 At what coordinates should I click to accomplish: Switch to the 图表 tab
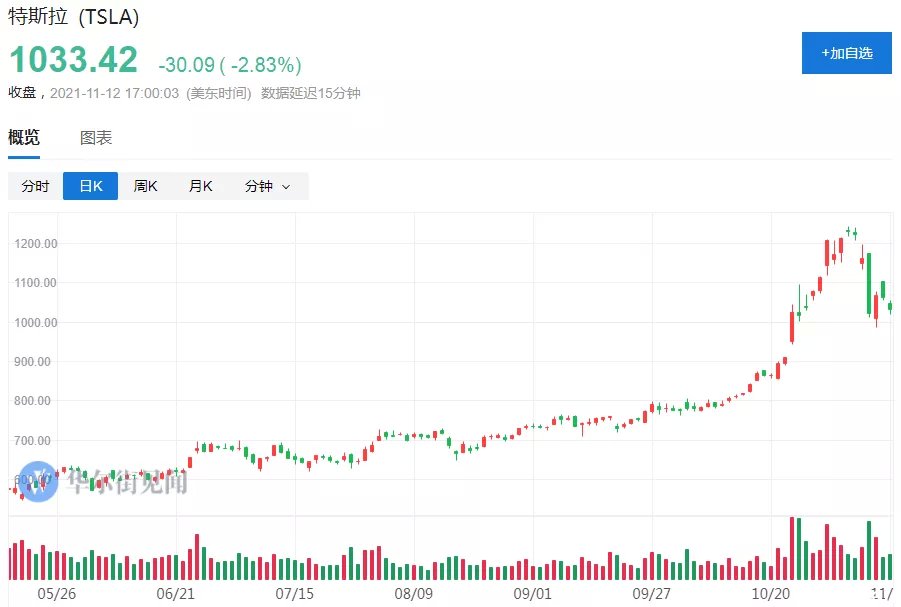point(96,137)
